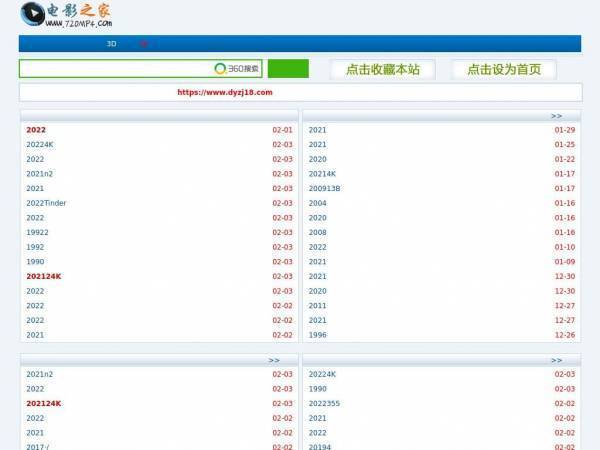Screen dimensions: 600x450
Task: Click the >> link above the 2021 01-29 row
Action: click(556, 116)
